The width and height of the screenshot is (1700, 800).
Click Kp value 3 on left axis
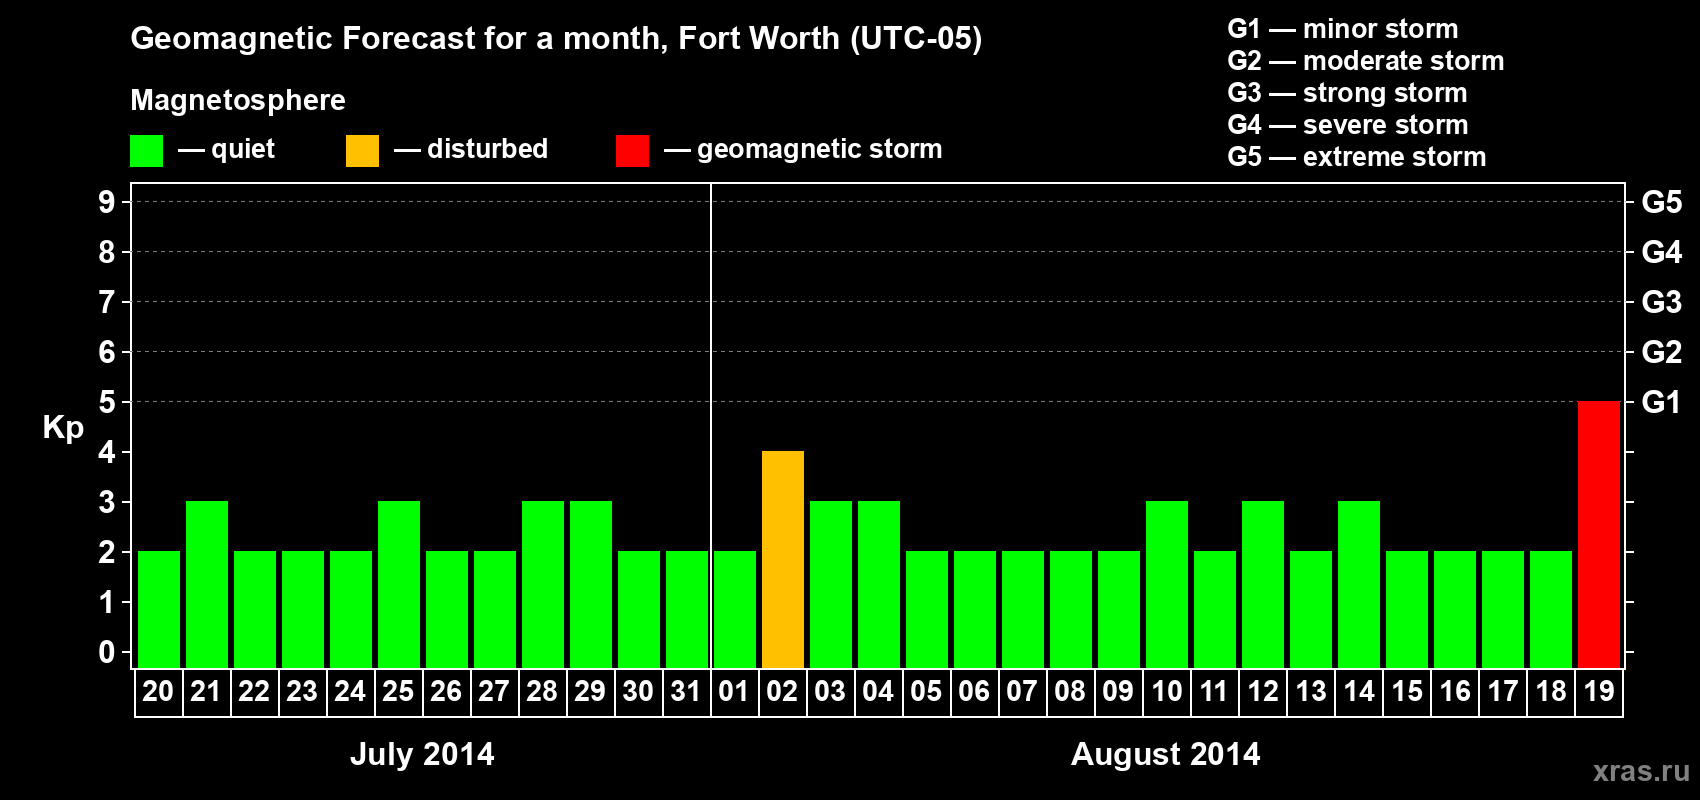point(107,502)
